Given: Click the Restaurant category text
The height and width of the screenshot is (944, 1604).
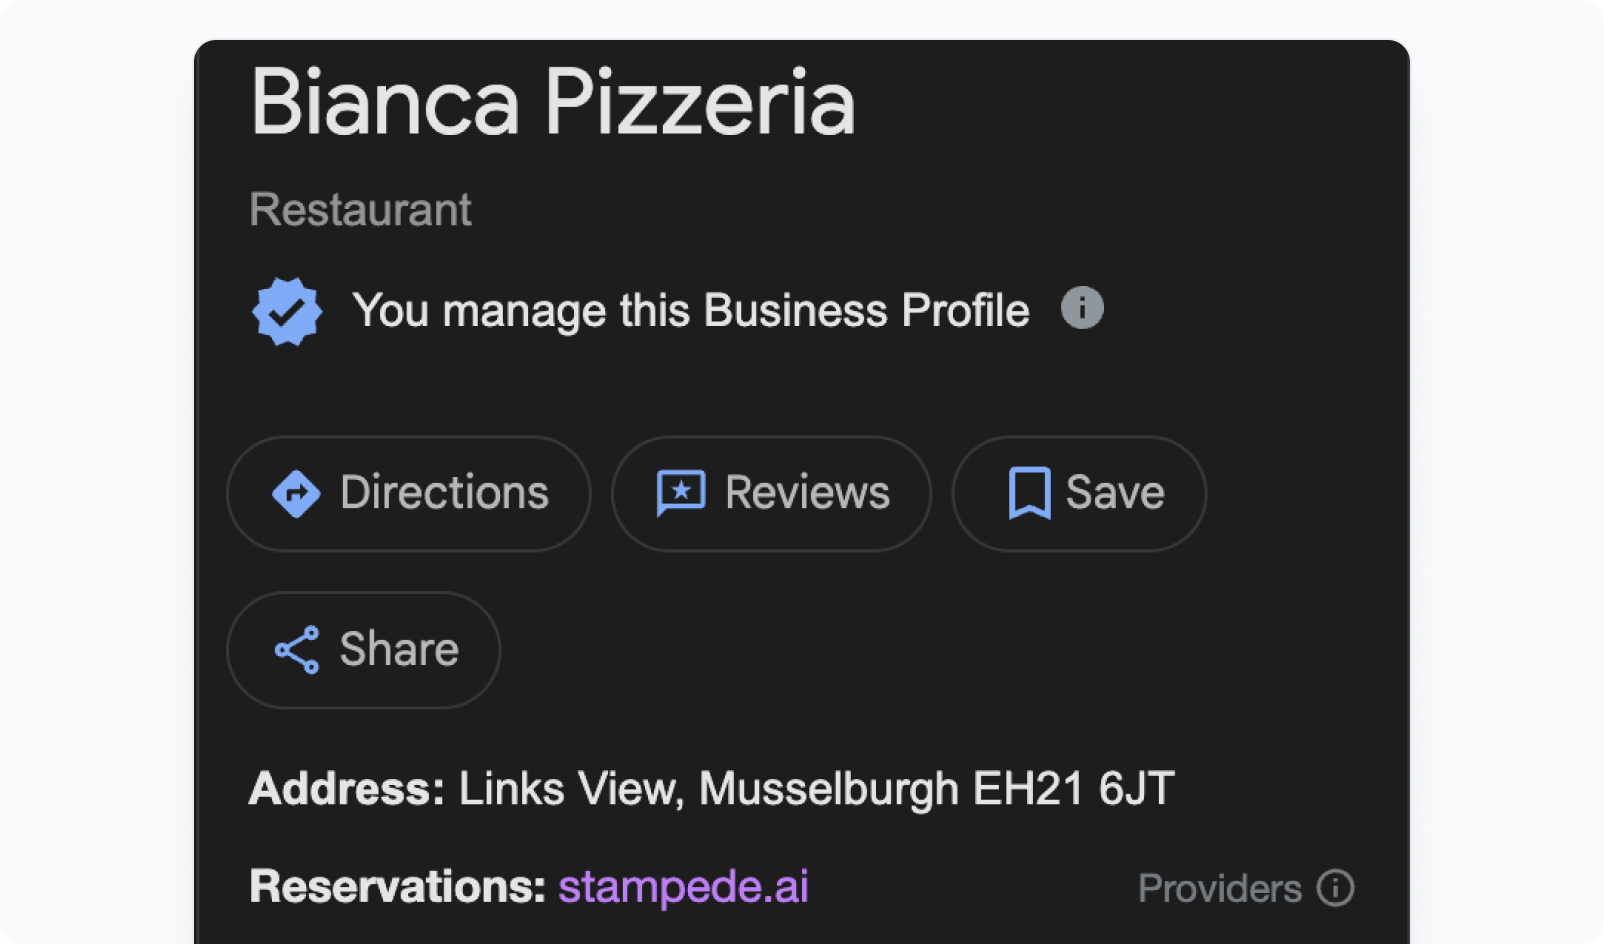Looking at the screenshot, I should [360, 210].
